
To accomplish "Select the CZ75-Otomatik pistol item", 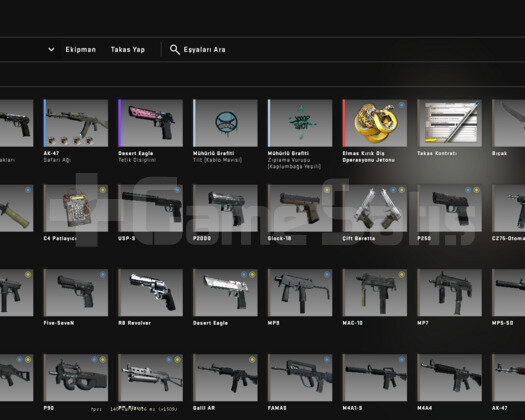I will (508, 208).
